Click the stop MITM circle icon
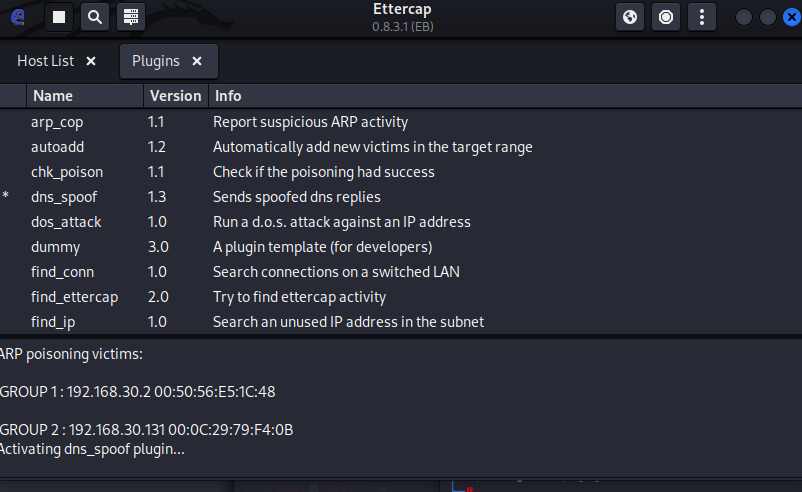 click(x=665, y=17)
